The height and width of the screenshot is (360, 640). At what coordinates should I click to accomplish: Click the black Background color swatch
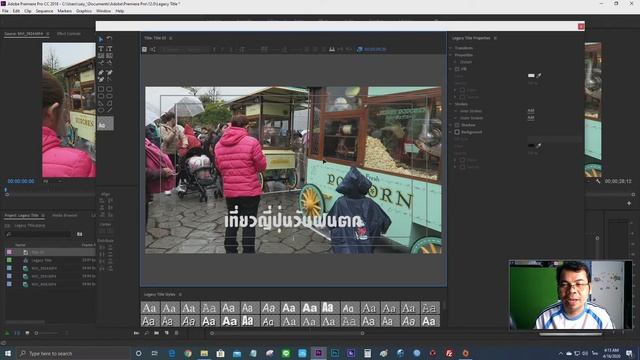coord(531,145)
